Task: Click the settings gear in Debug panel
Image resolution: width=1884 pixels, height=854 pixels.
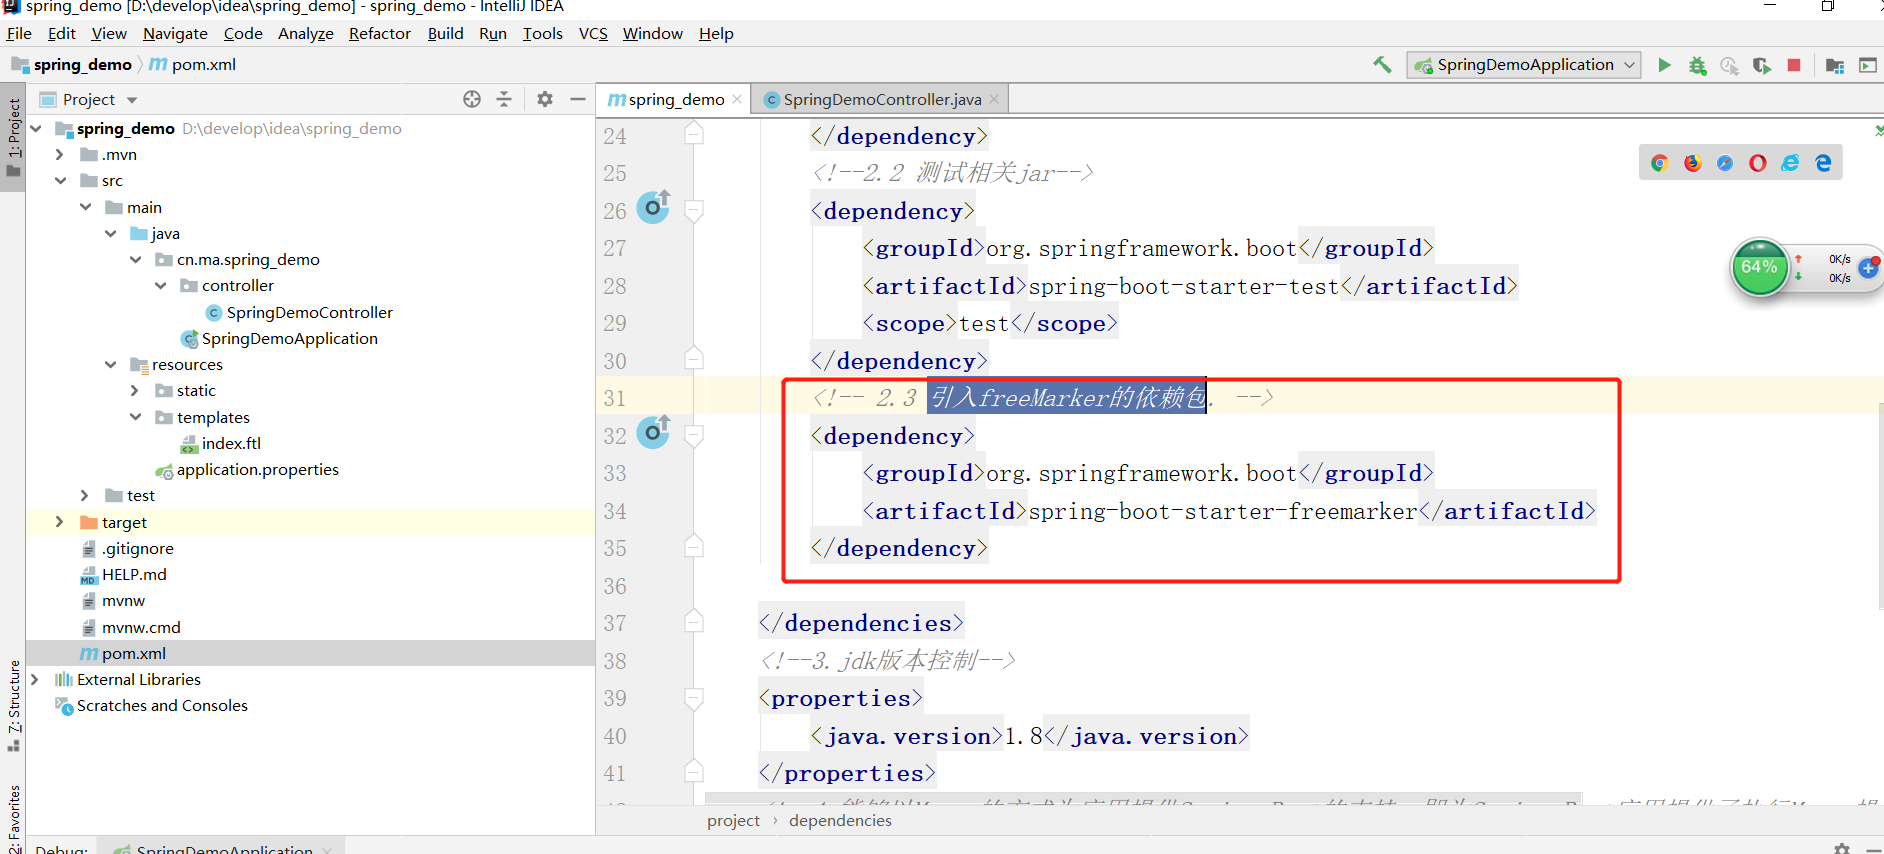Action: [x=1842, y=848]
